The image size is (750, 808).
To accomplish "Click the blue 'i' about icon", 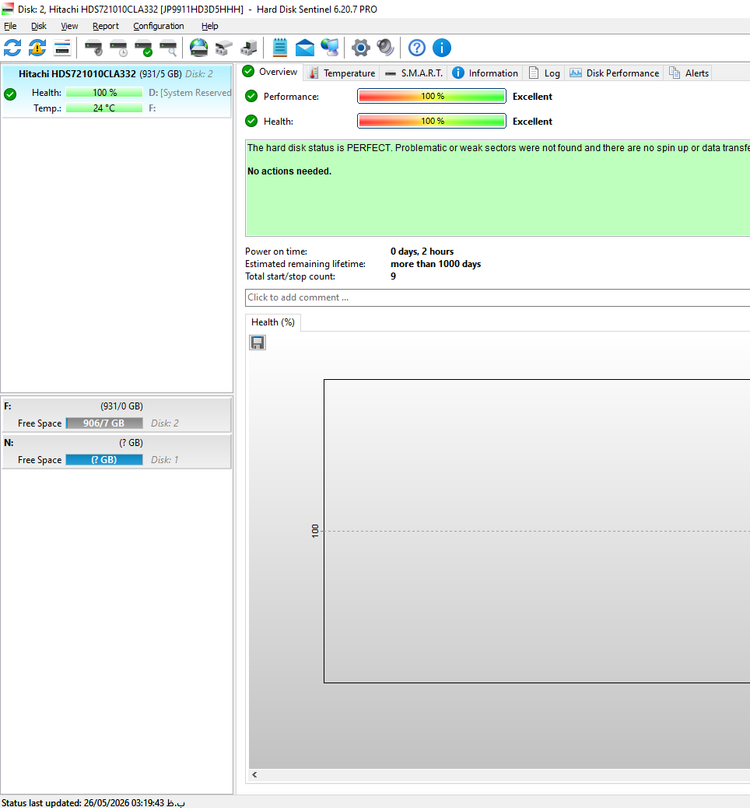I will tap(442, 48).
